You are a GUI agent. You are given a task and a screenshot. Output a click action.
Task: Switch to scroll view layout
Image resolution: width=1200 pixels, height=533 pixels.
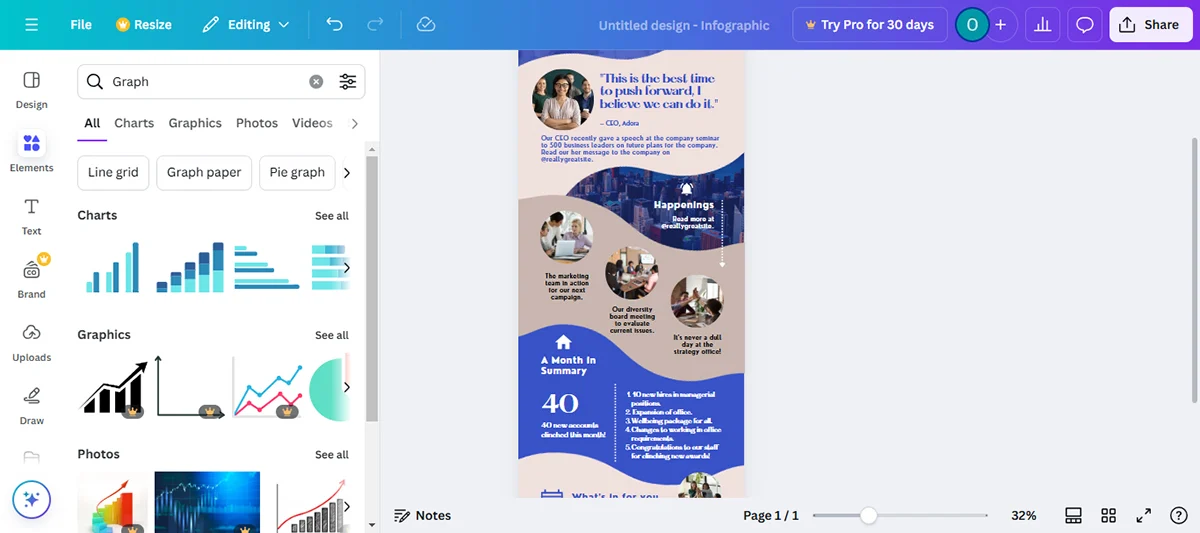(1073, 516)
